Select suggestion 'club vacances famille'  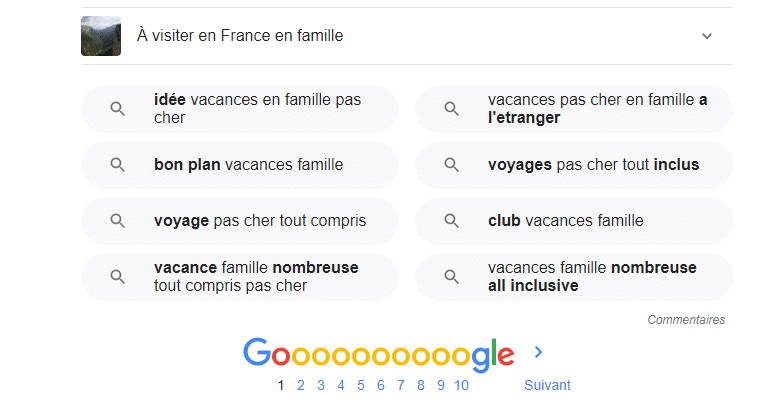(x=574, y=221)
